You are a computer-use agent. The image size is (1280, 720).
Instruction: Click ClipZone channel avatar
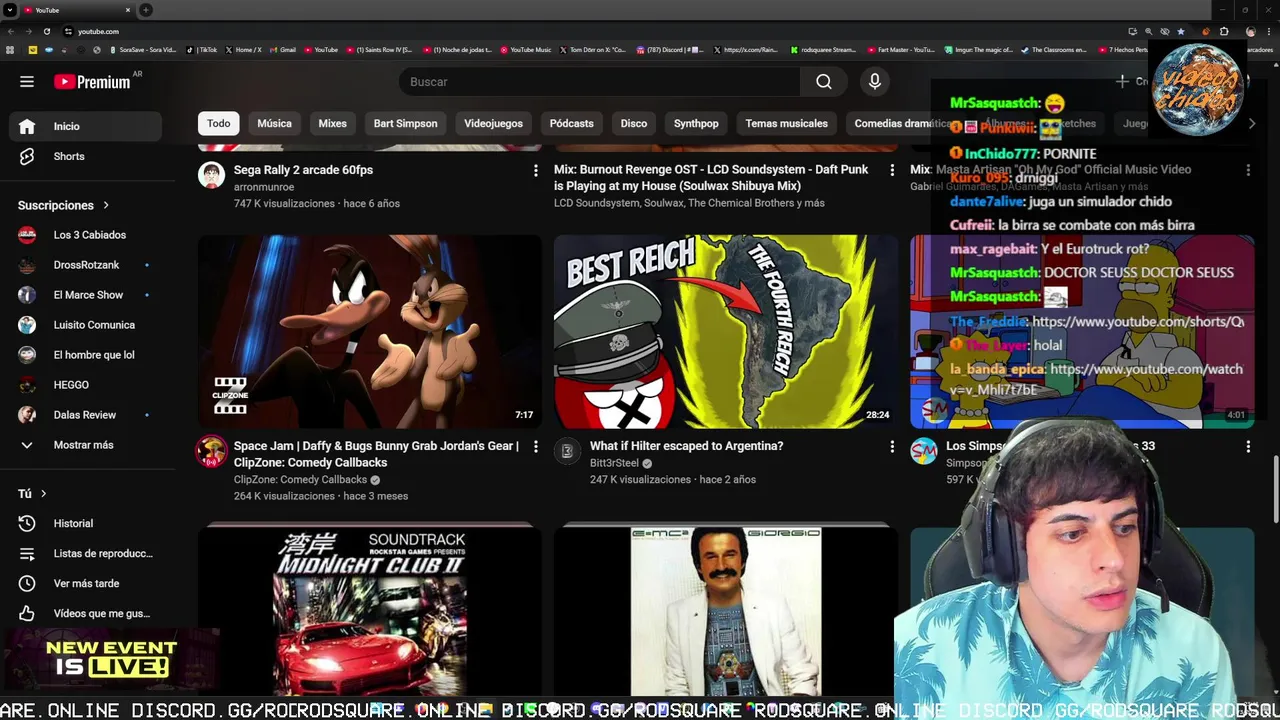pyautogui.click(x=211, y=452)
